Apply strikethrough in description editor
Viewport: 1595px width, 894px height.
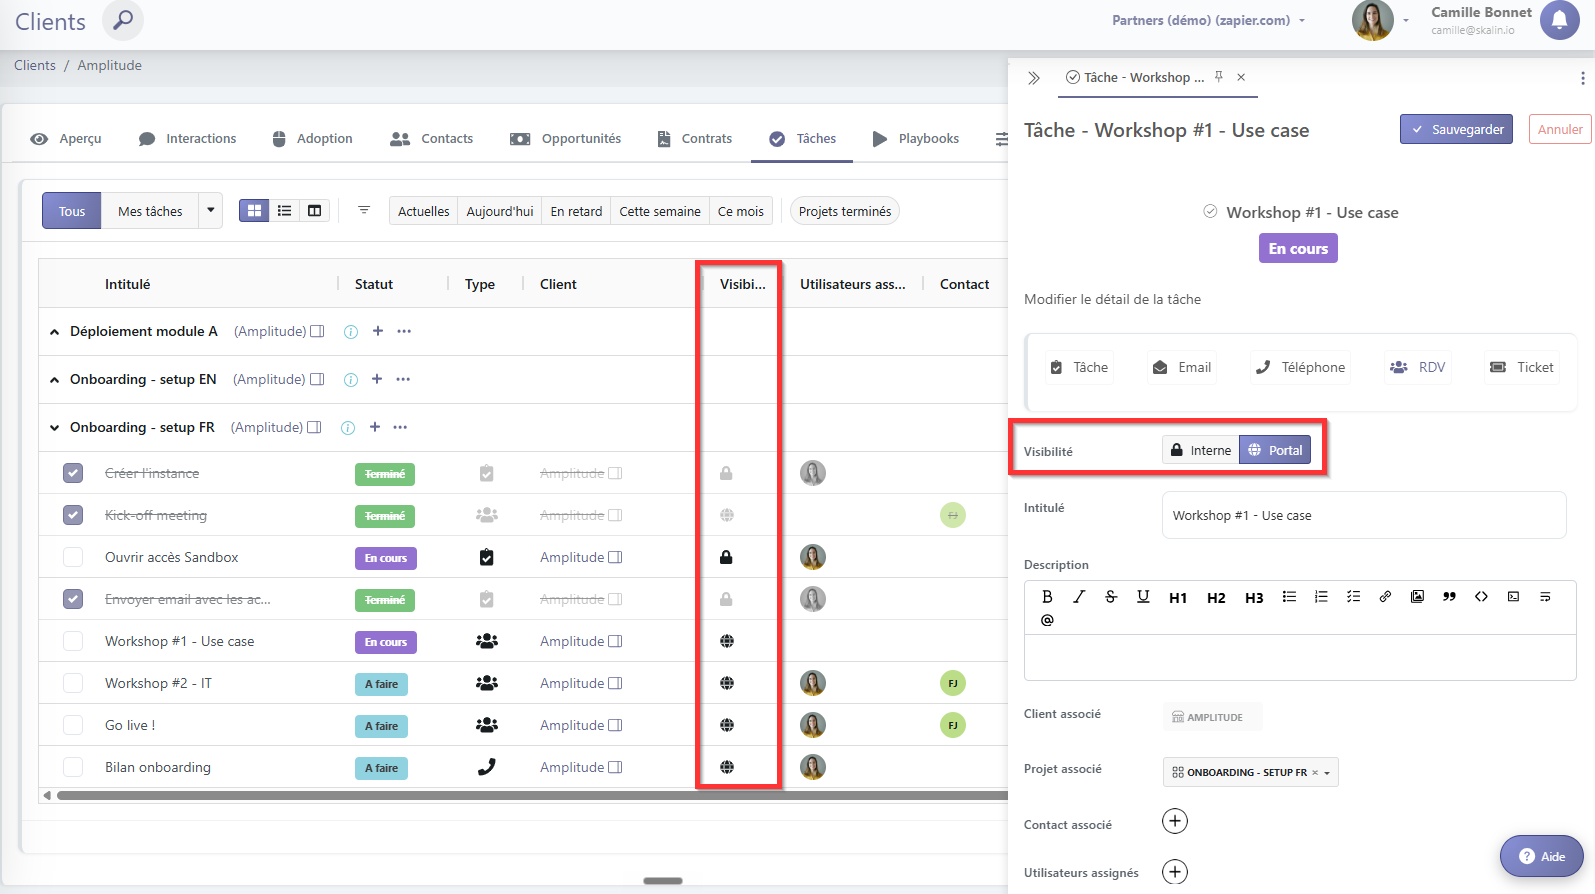1111,597
